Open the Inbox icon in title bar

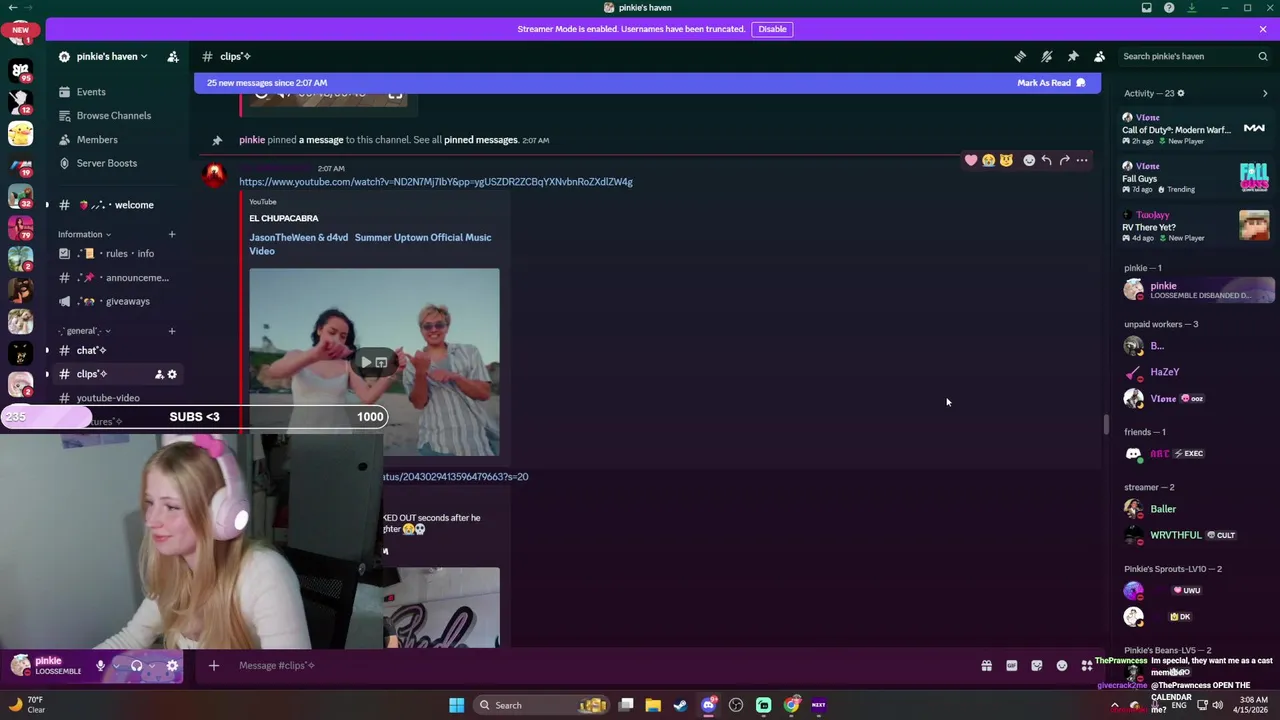[x=1147, y=8]
